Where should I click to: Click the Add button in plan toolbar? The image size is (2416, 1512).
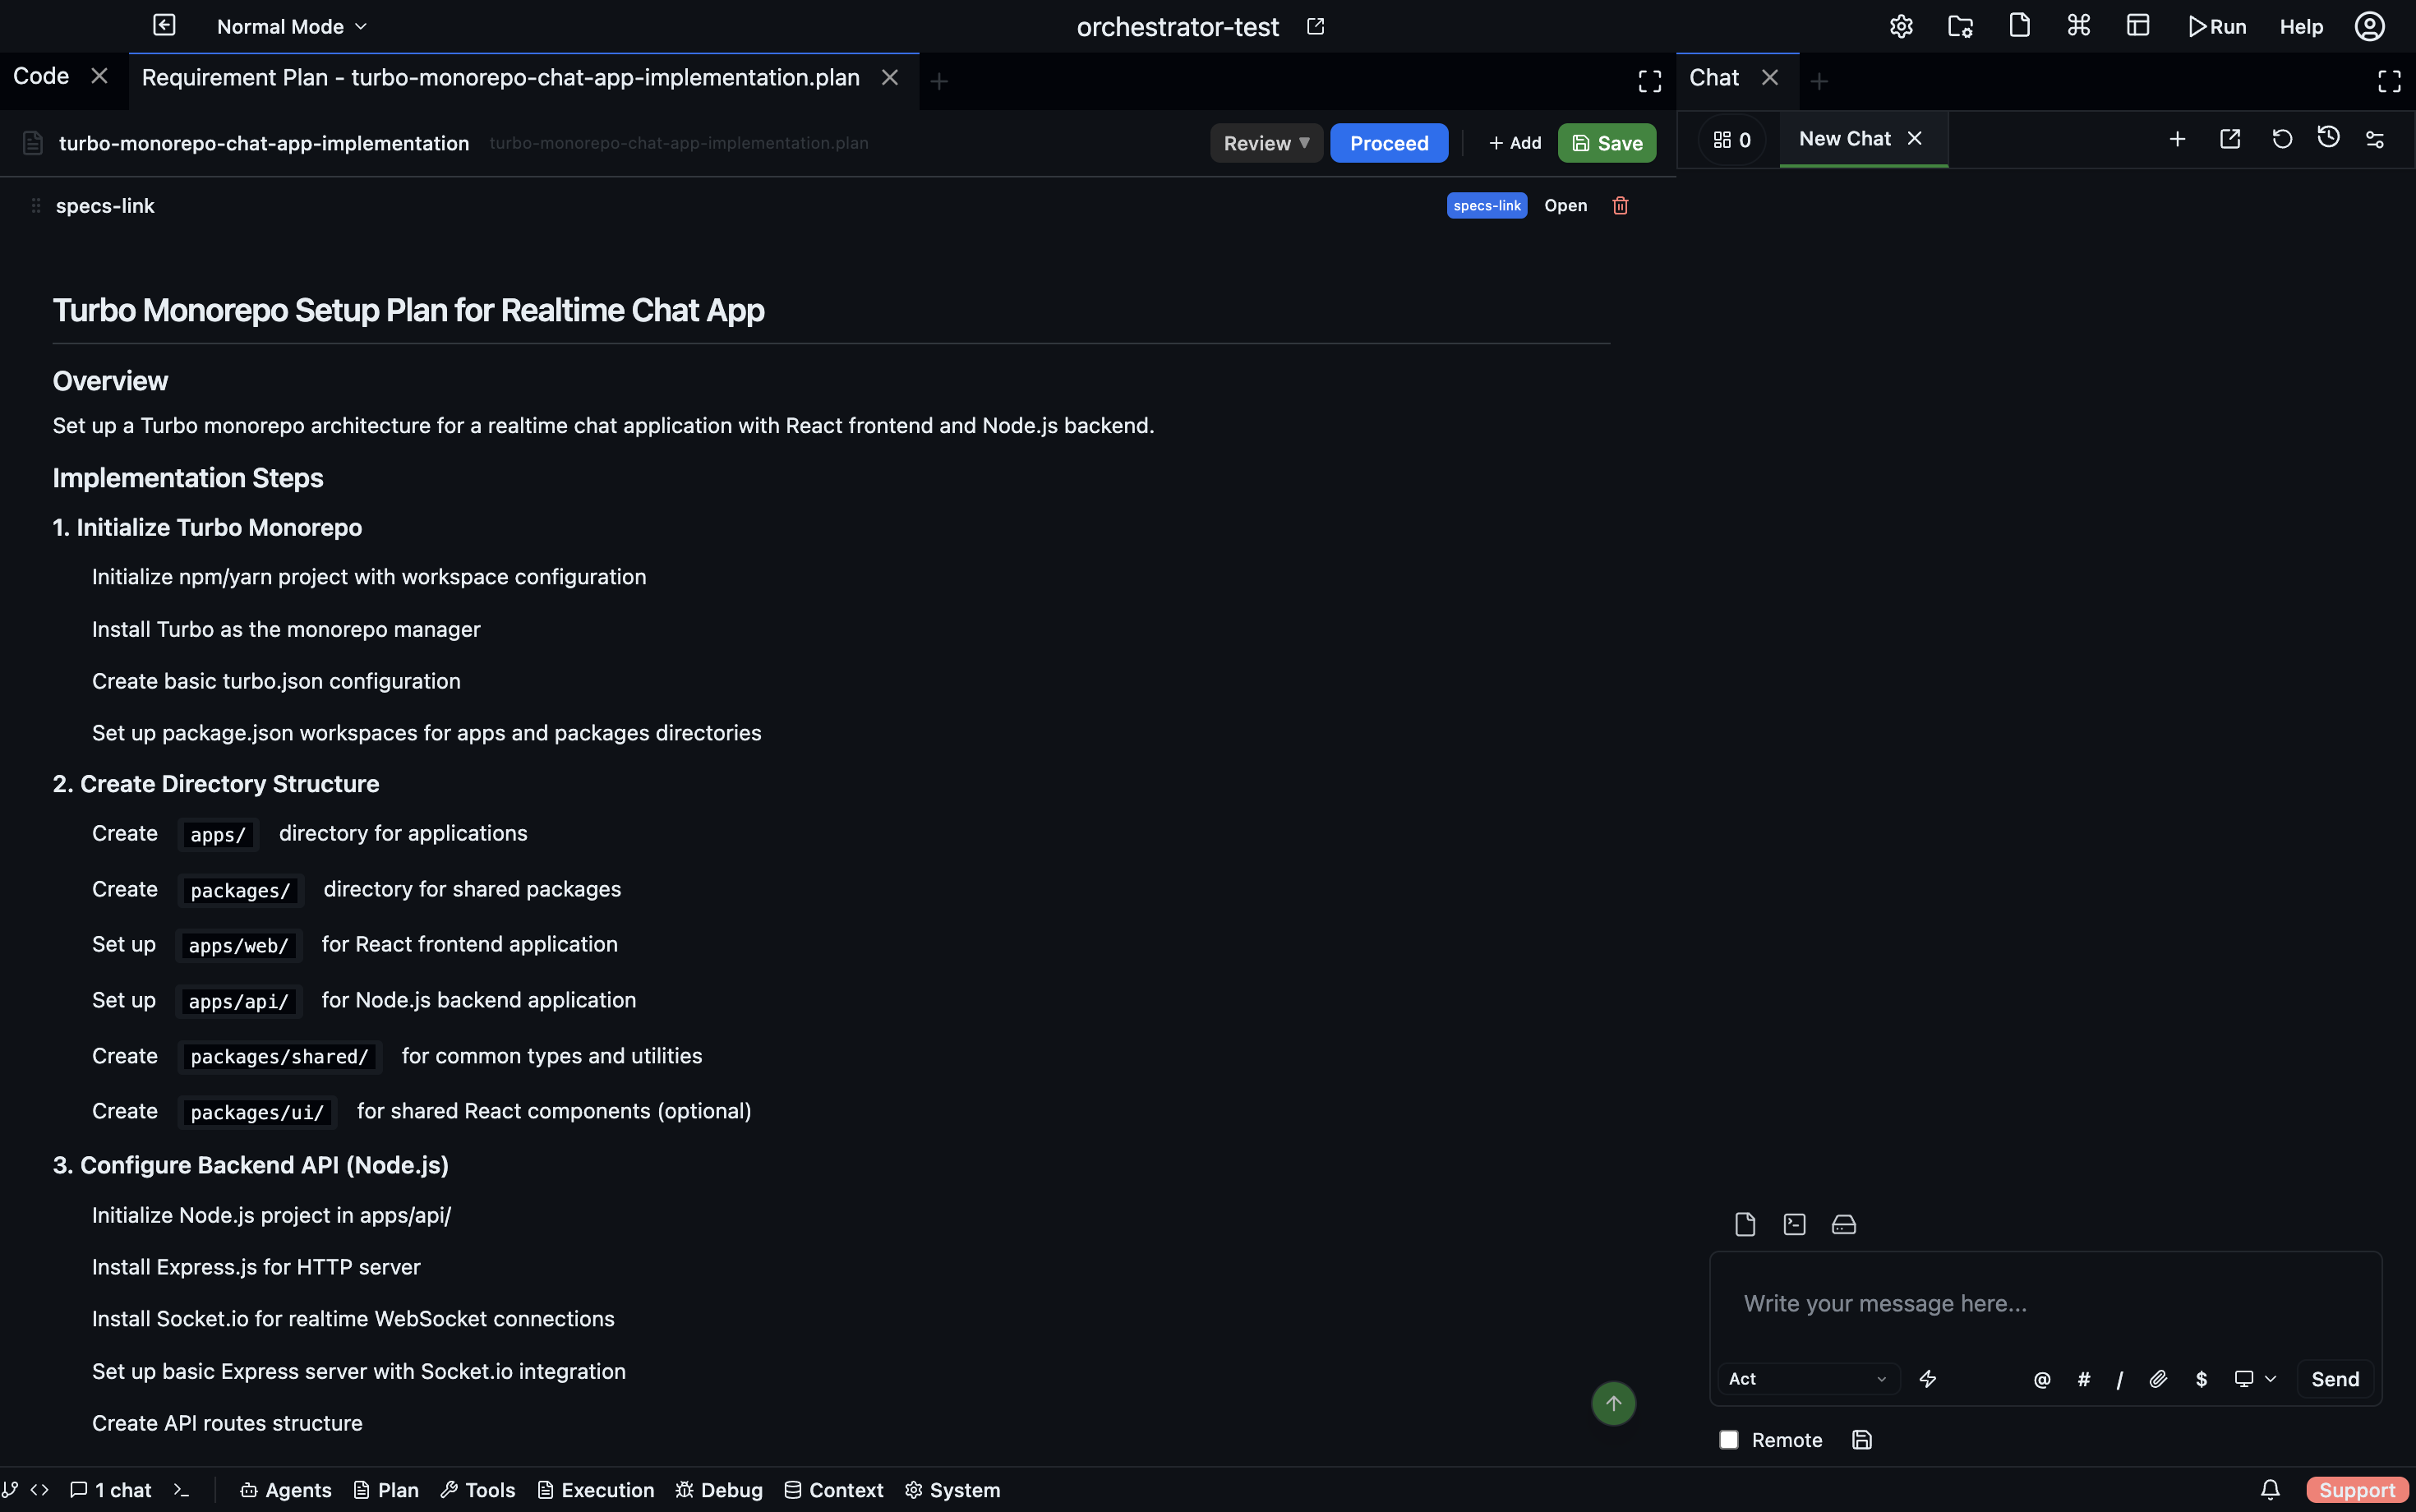click(1514, 143)
